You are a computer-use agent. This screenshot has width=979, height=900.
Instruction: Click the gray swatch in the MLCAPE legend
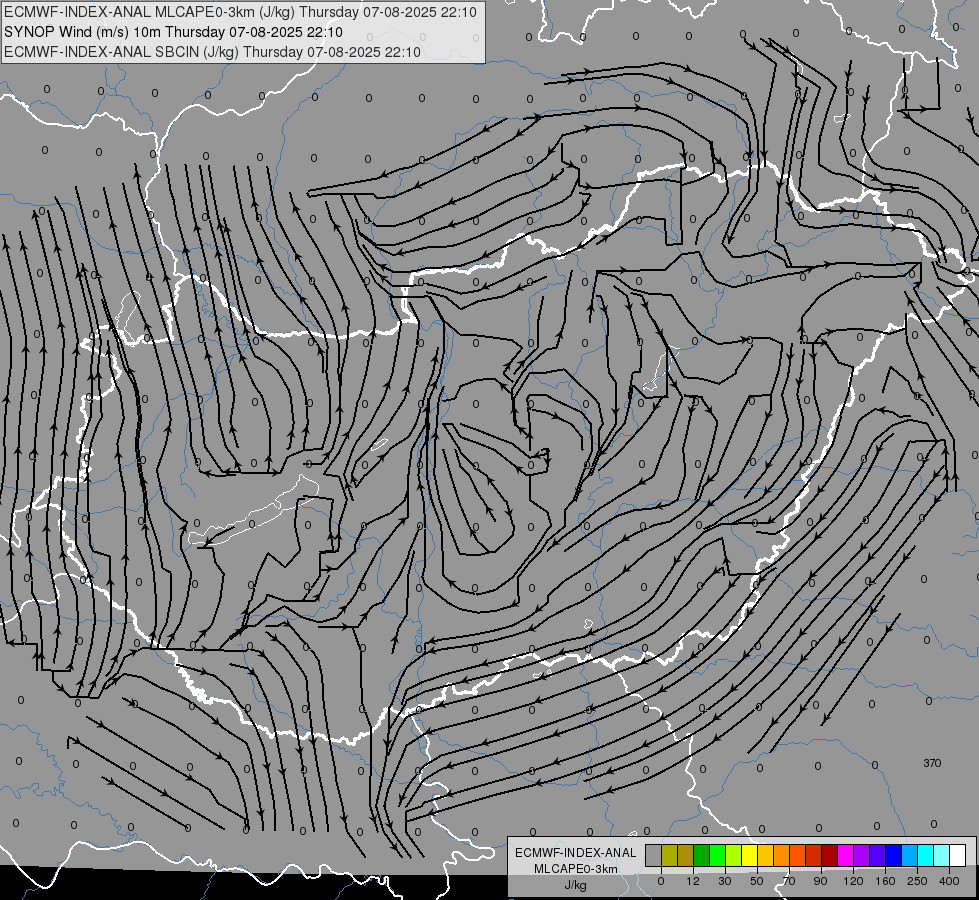coord(654,855)
